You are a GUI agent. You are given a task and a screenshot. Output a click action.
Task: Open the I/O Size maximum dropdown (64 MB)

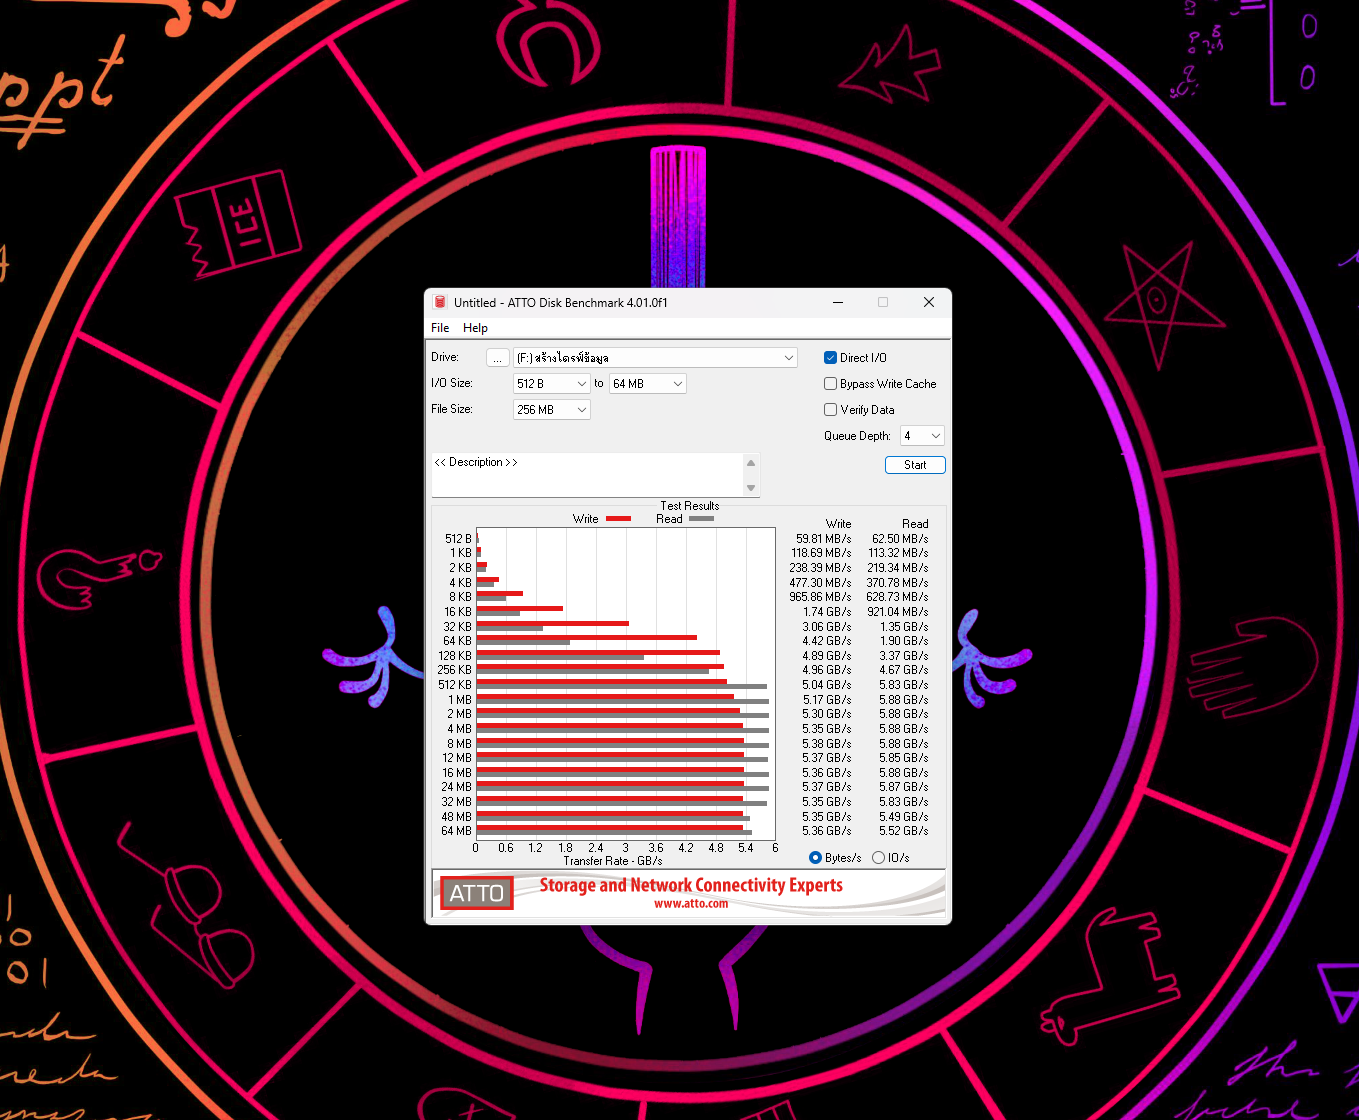coord(647,384)
